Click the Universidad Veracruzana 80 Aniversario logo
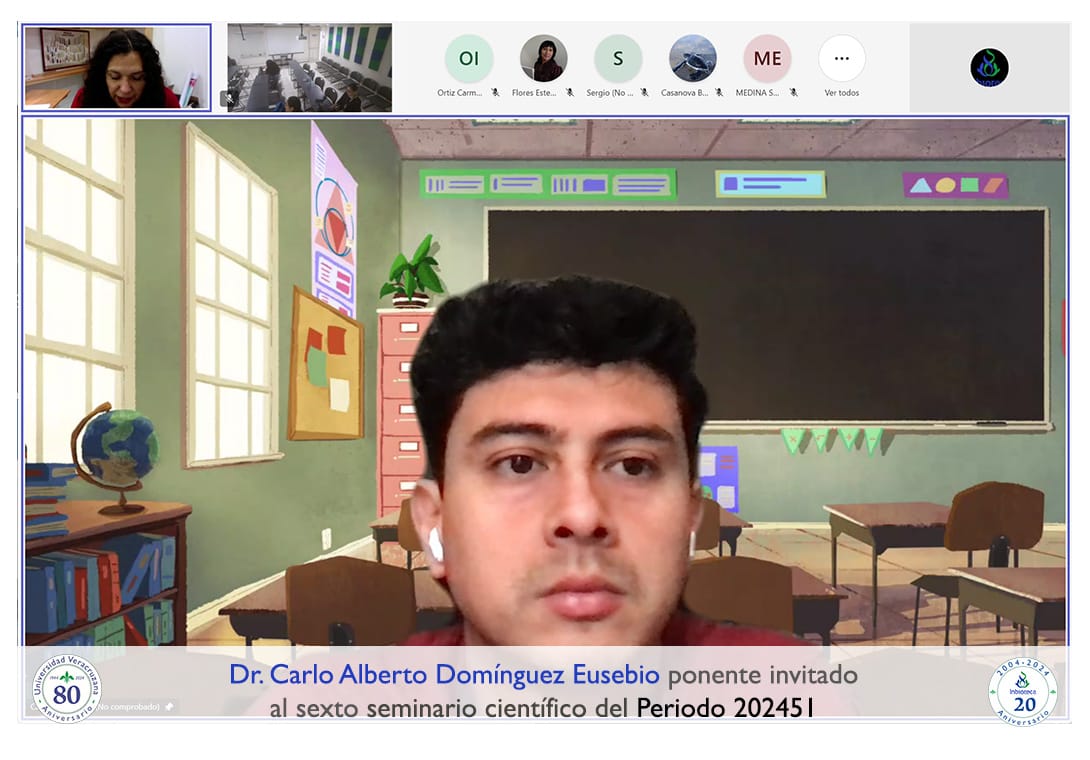Image resolution: width=1090 pixels, height=760 pixels. [x=67, y=688]
